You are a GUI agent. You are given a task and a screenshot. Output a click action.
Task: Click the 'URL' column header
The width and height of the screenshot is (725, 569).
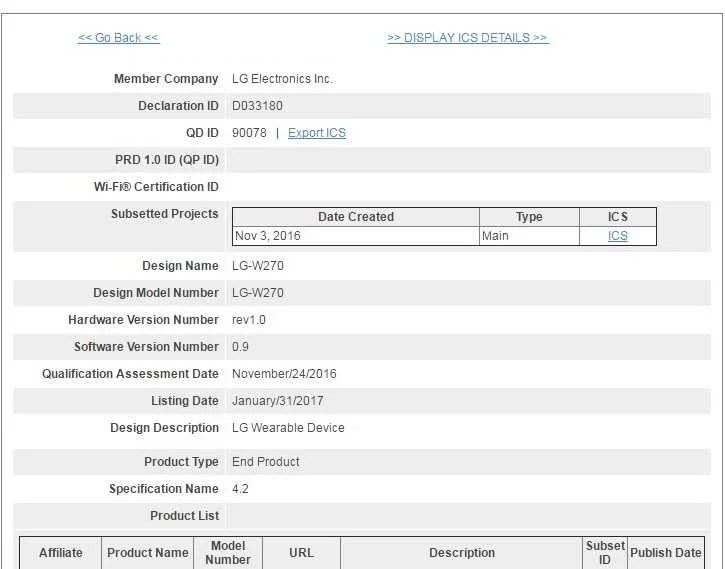click(x=301, y=553)
